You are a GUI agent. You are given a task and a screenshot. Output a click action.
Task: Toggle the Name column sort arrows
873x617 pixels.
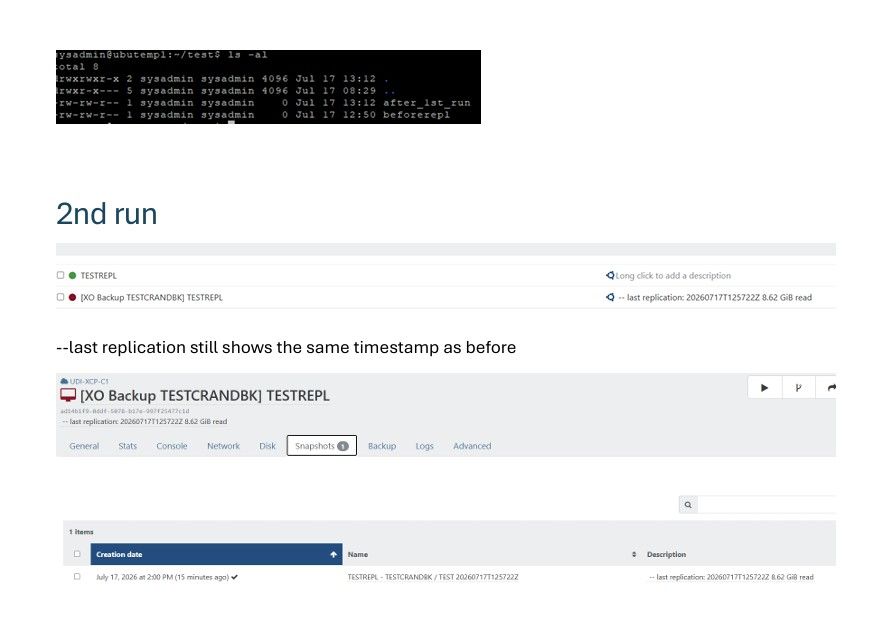tap(634, 555)
